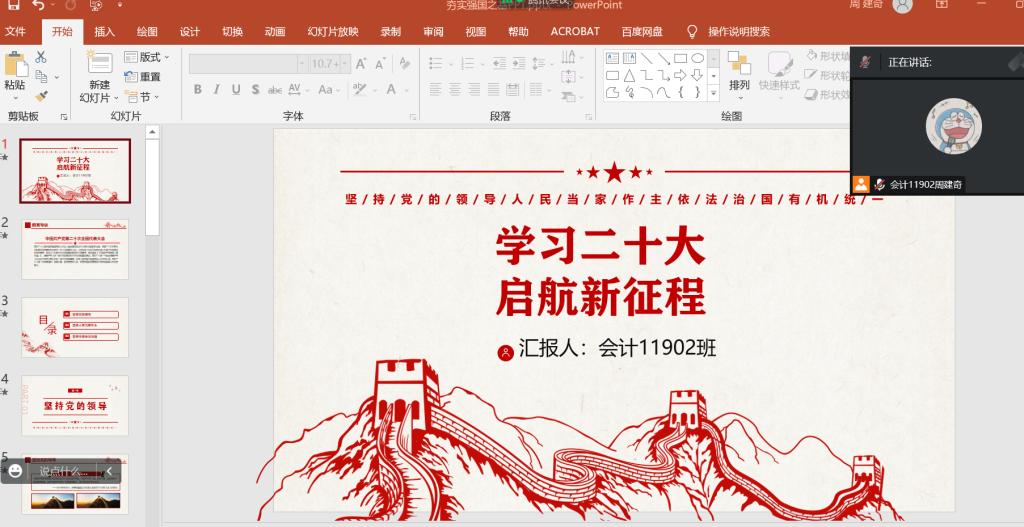The image size is (1024, 527).
Task: Toggle Underline formatting
Action: pyautogui.click(x=236, y=90)
